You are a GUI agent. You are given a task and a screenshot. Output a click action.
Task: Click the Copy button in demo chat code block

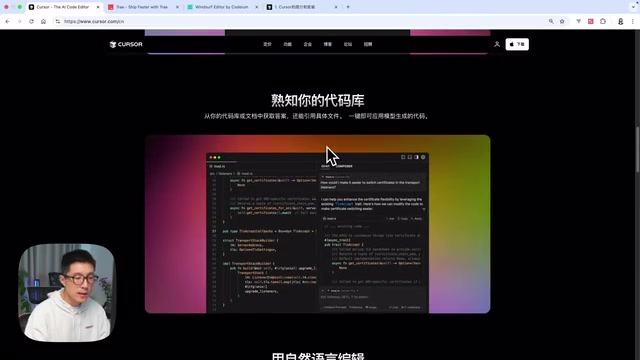(x=403, y=219)
